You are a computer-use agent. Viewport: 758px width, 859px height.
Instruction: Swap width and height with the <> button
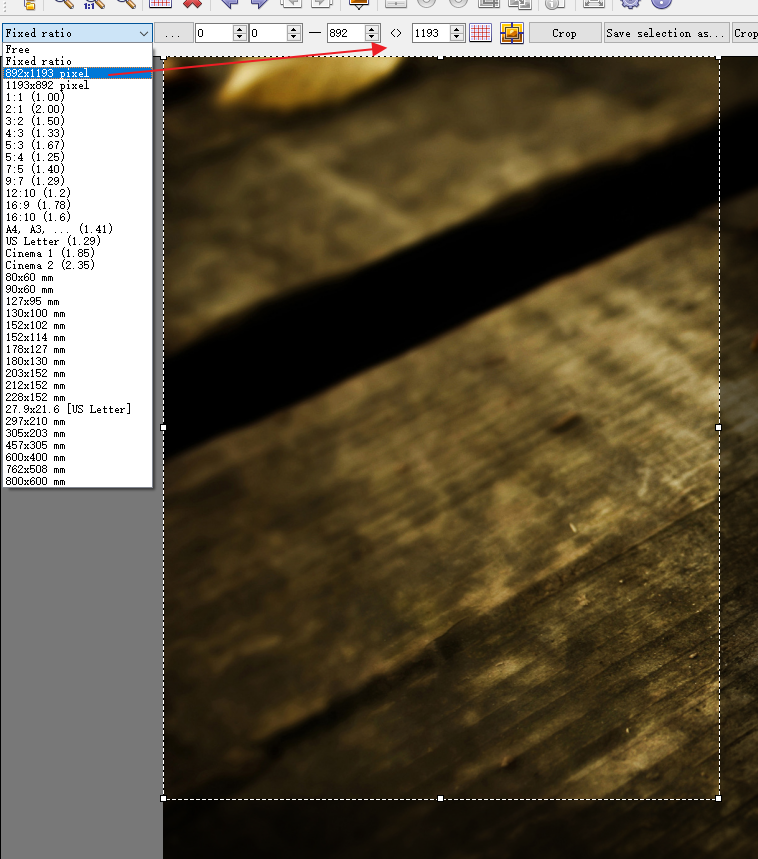tap(396, 33)
